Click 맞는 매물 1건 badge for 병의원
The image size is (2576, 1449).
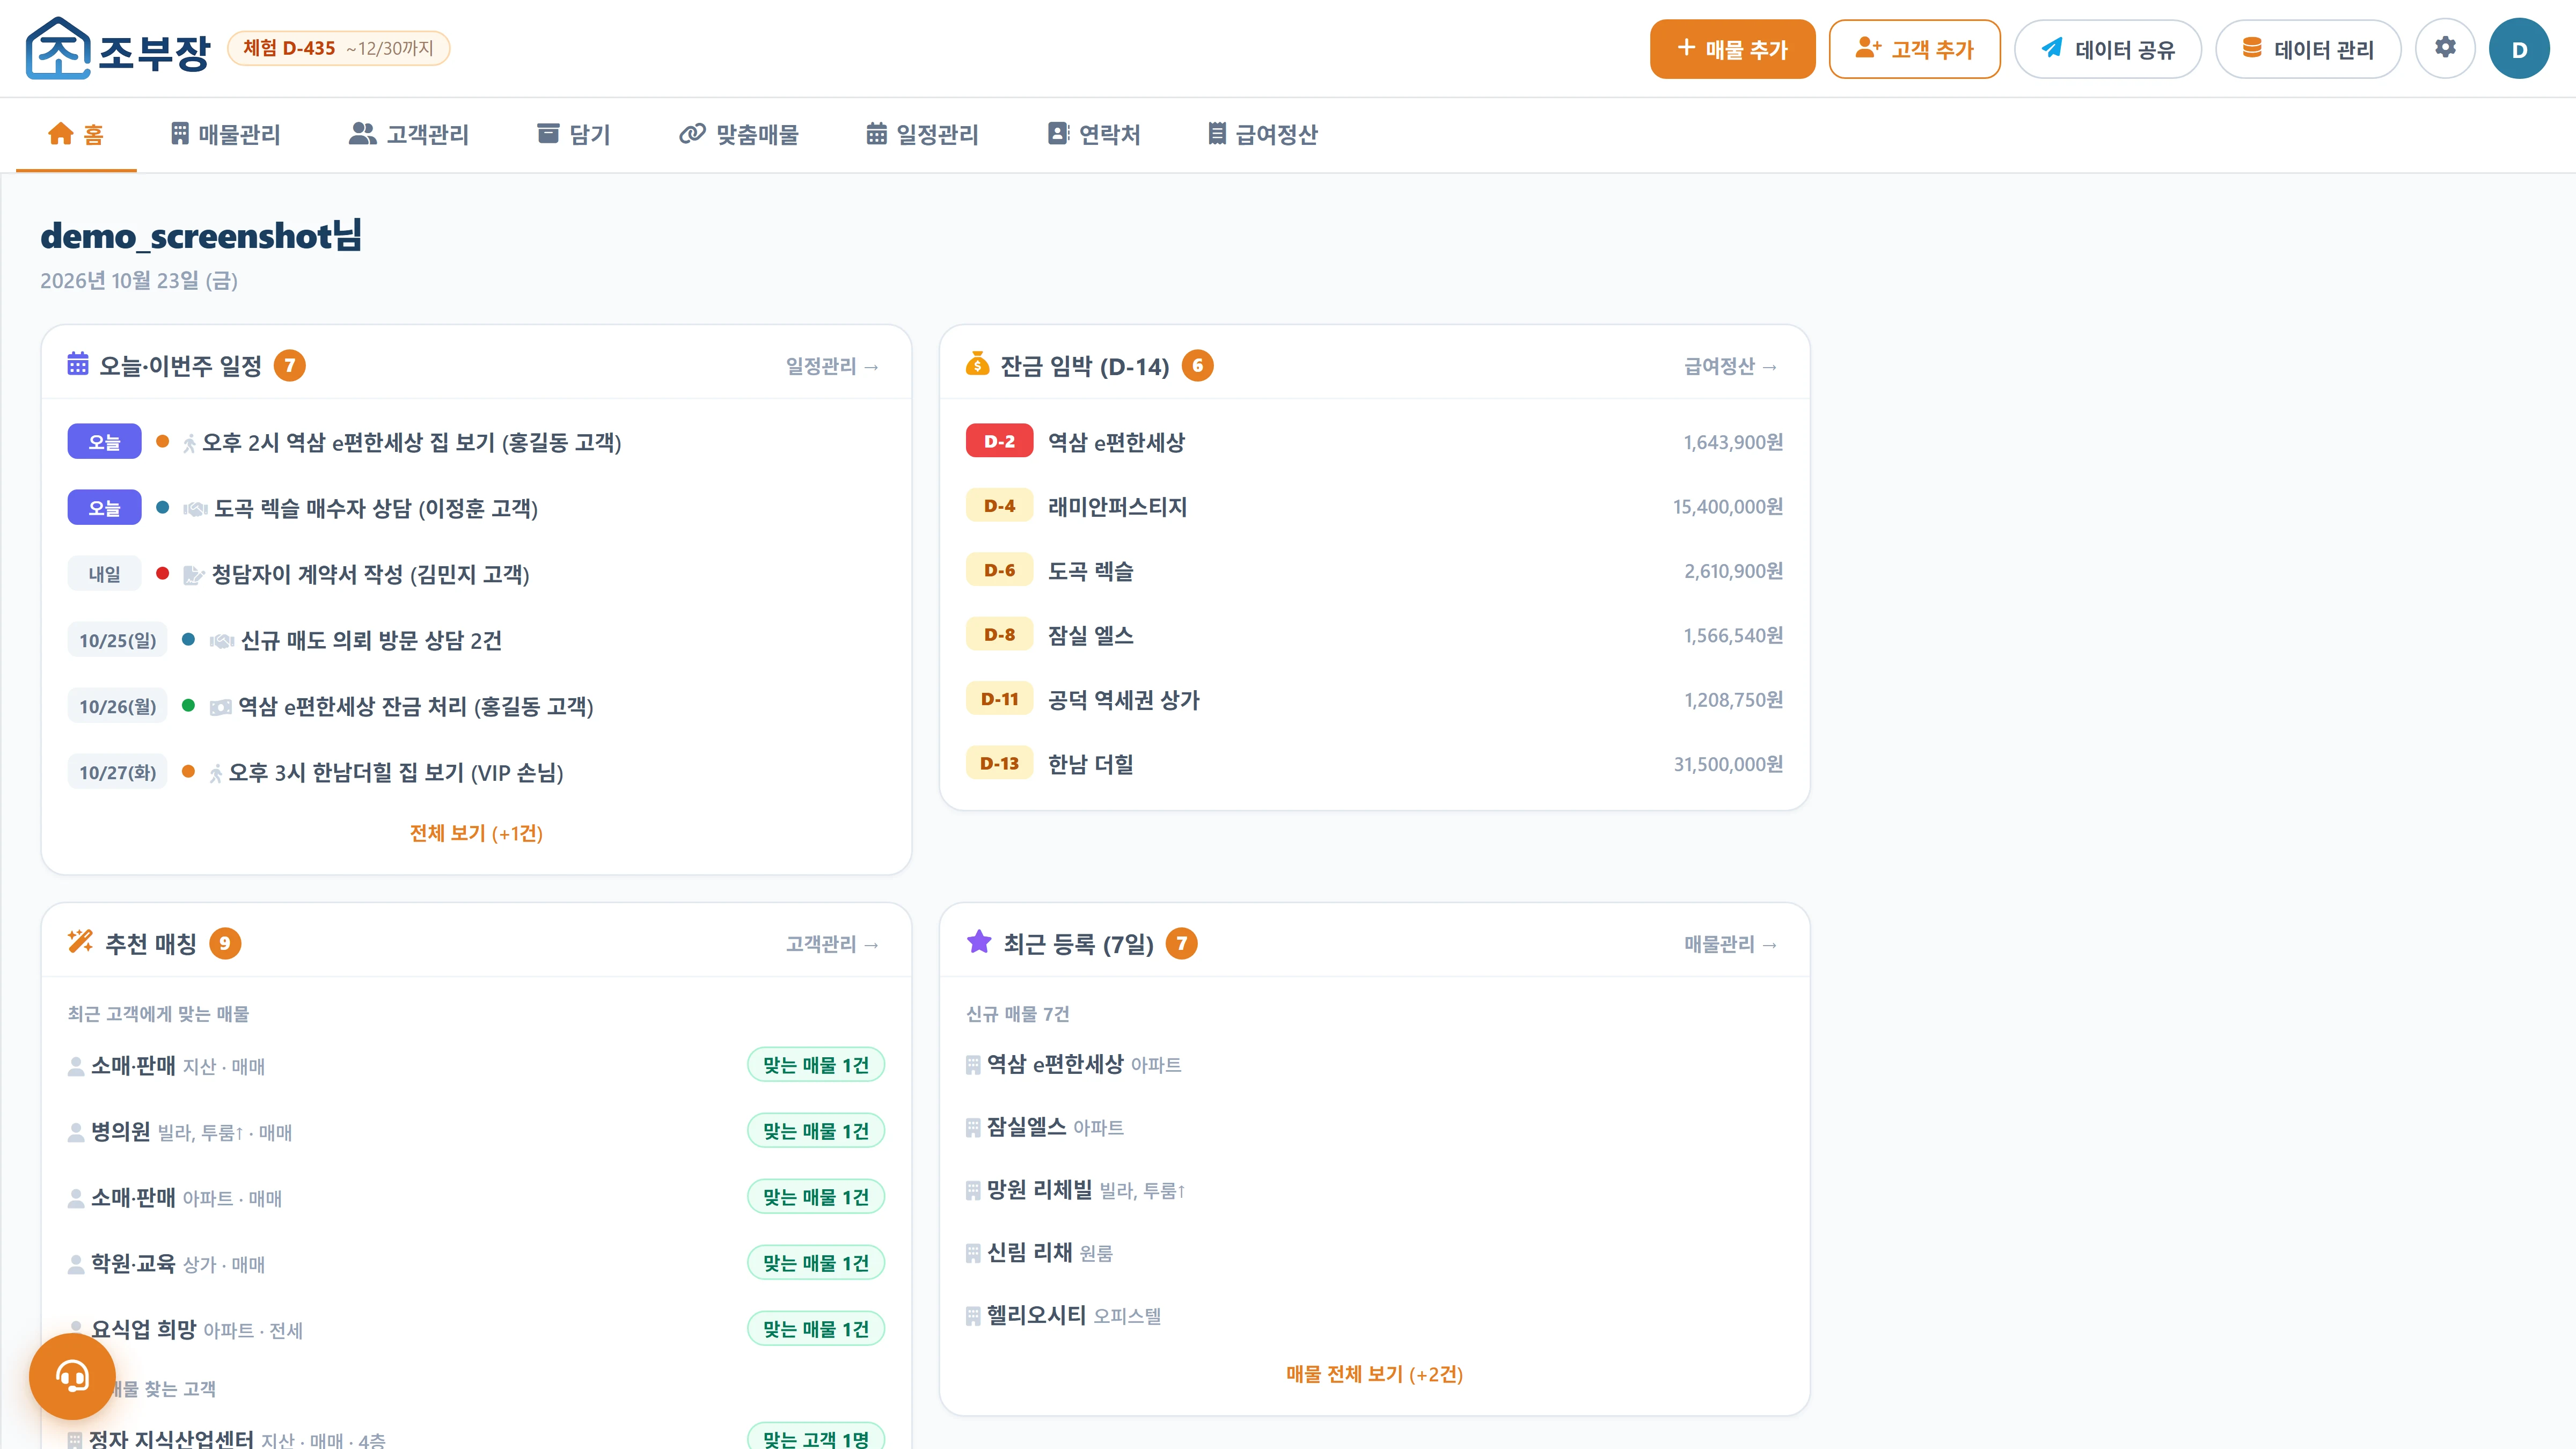pyautogui.click(x=816, y=1131)
